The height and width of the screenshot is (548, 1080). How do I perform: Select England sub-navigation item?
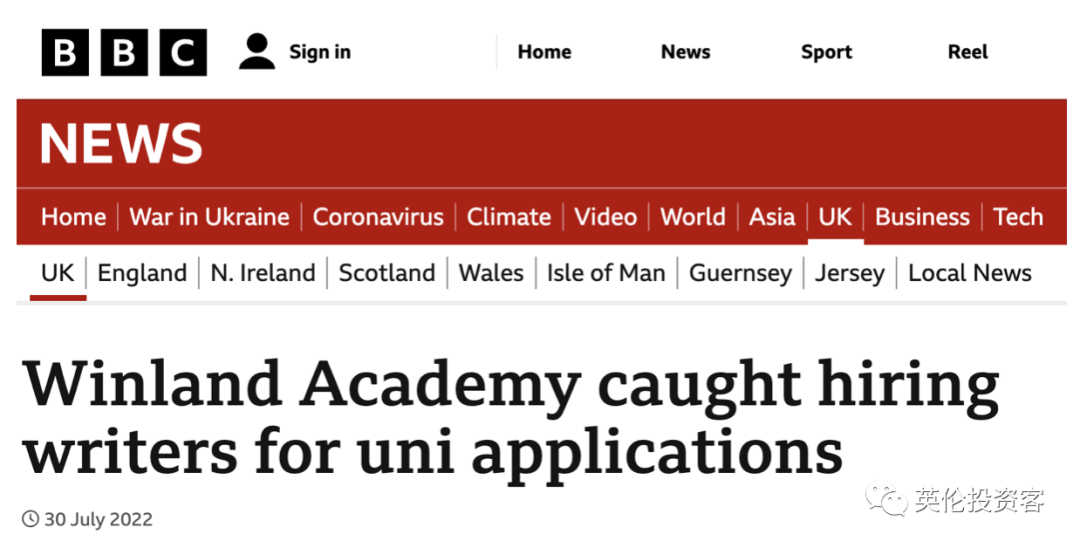point(142,273)
